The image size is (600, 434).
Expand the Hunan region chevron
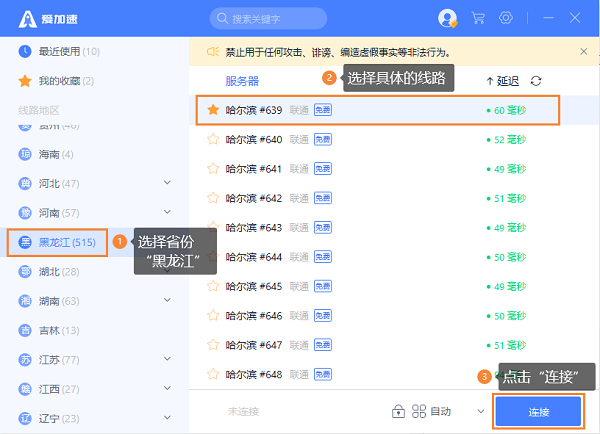(x=167, y=300)
